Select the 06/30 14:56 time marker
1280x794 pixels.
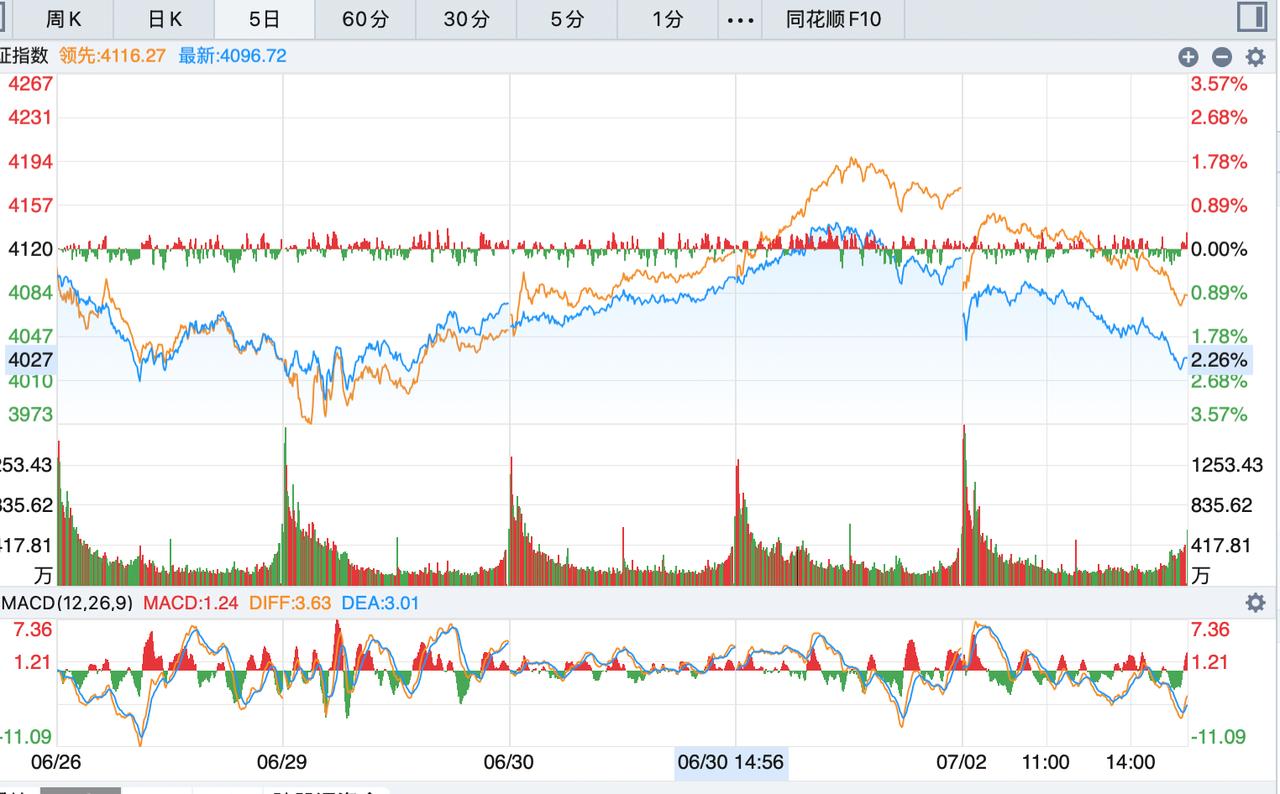point(731,762)
